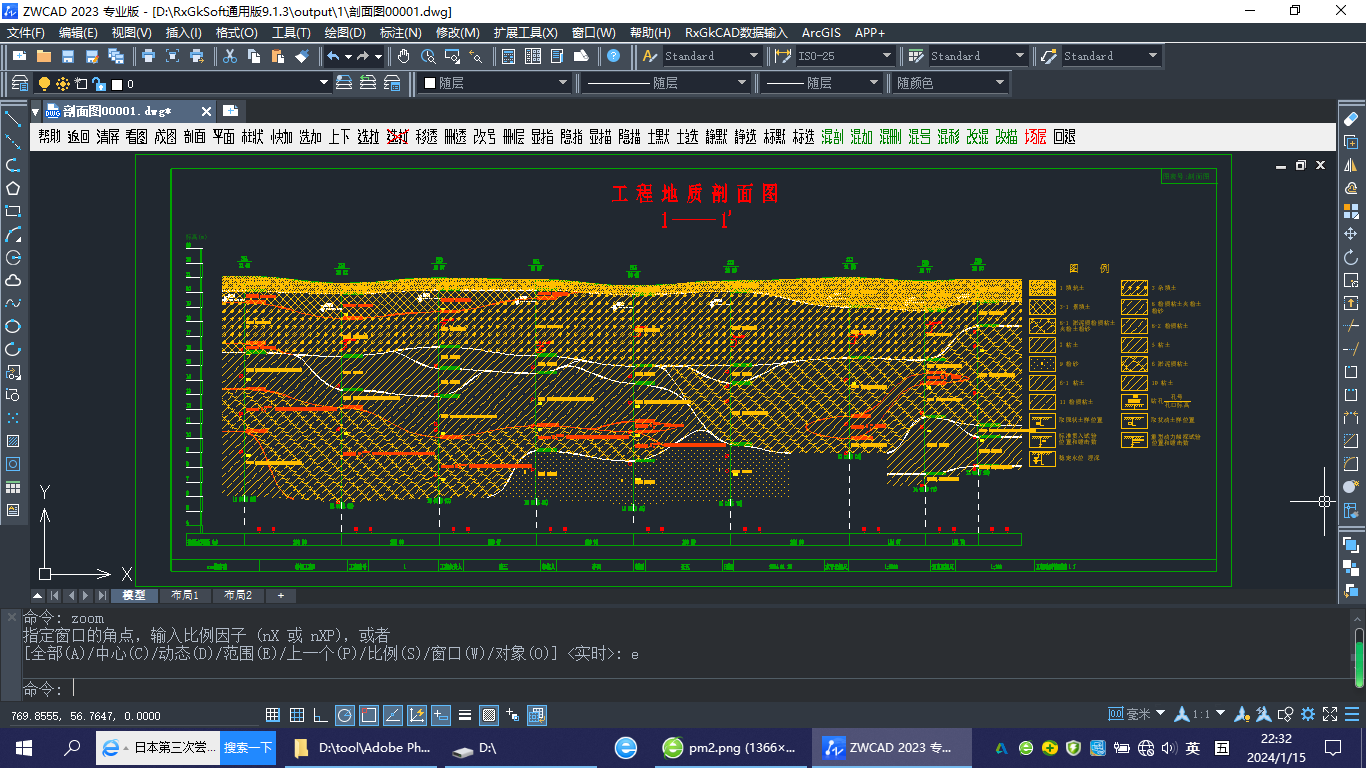Image resolution: width=1366 pixels, height=768 pixels.
Task: Toggle Polar tracking in status bar
Action: pyautogui.click(x=345, y=715)
